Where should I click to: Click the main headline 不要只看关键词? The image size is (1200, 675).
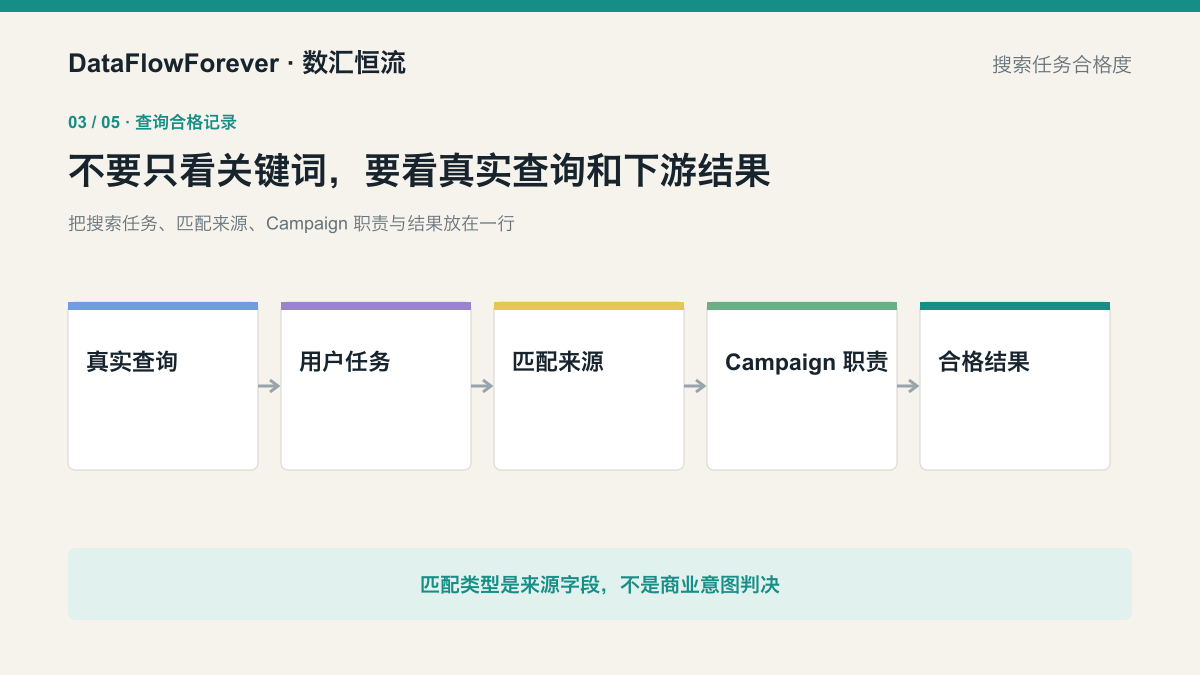pos(419,171)
